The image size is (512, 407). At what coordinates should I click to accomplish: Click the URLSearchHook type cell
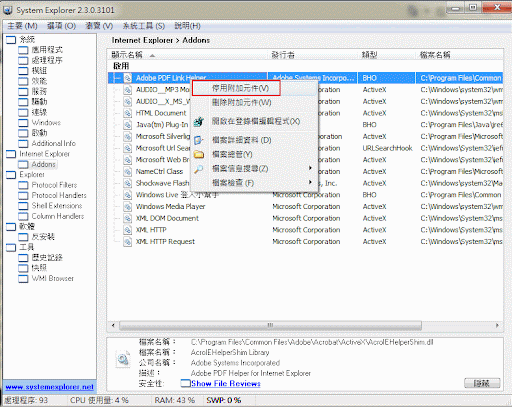(387, 148)
